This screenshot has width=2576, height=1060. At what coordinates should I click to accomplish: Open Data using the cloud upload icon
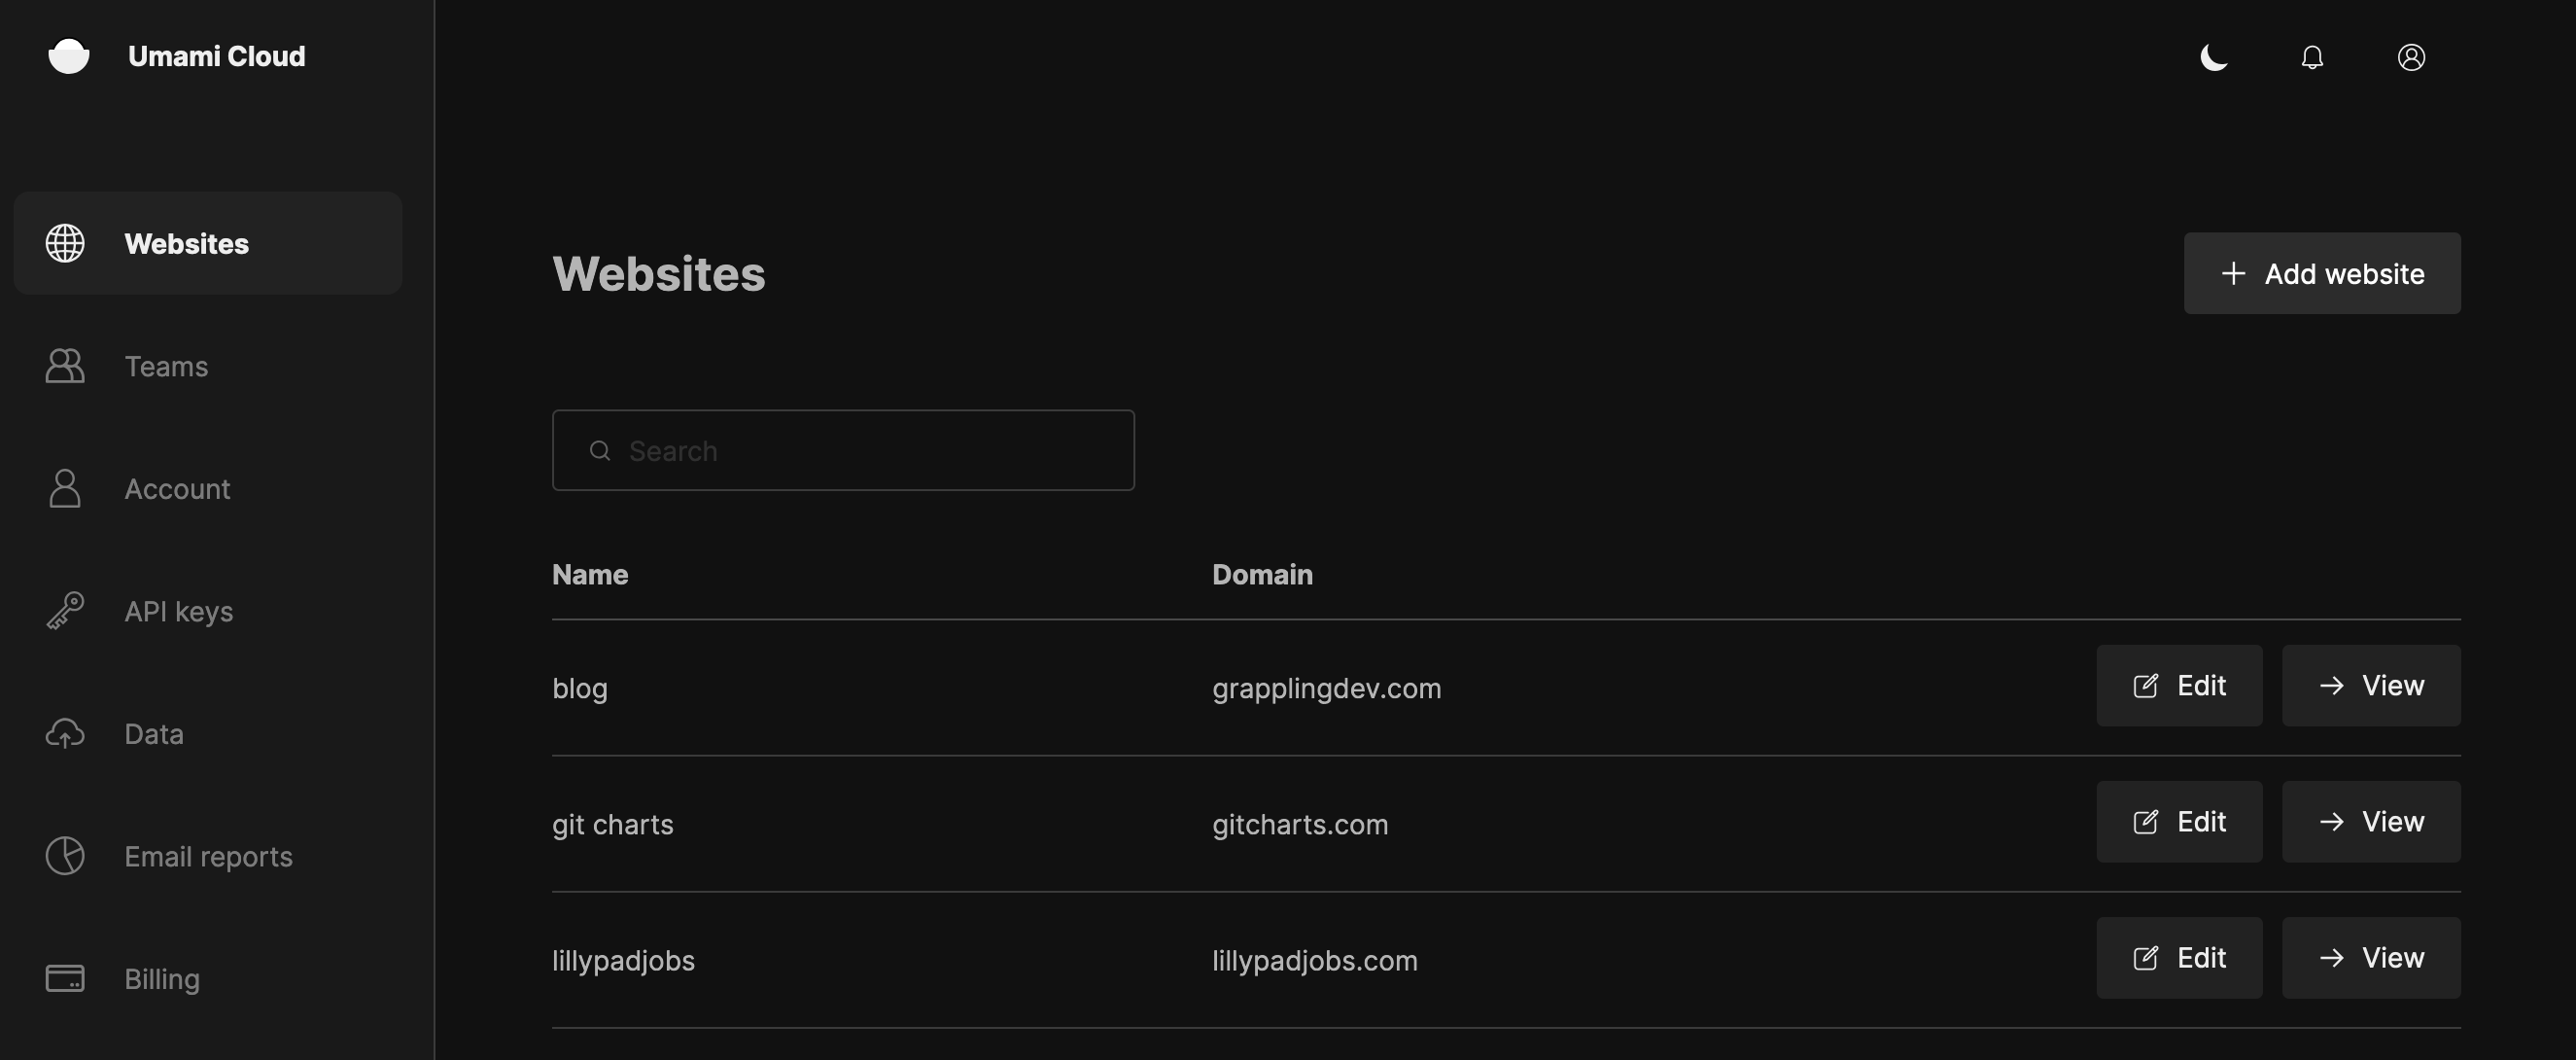tap(65, 733)
